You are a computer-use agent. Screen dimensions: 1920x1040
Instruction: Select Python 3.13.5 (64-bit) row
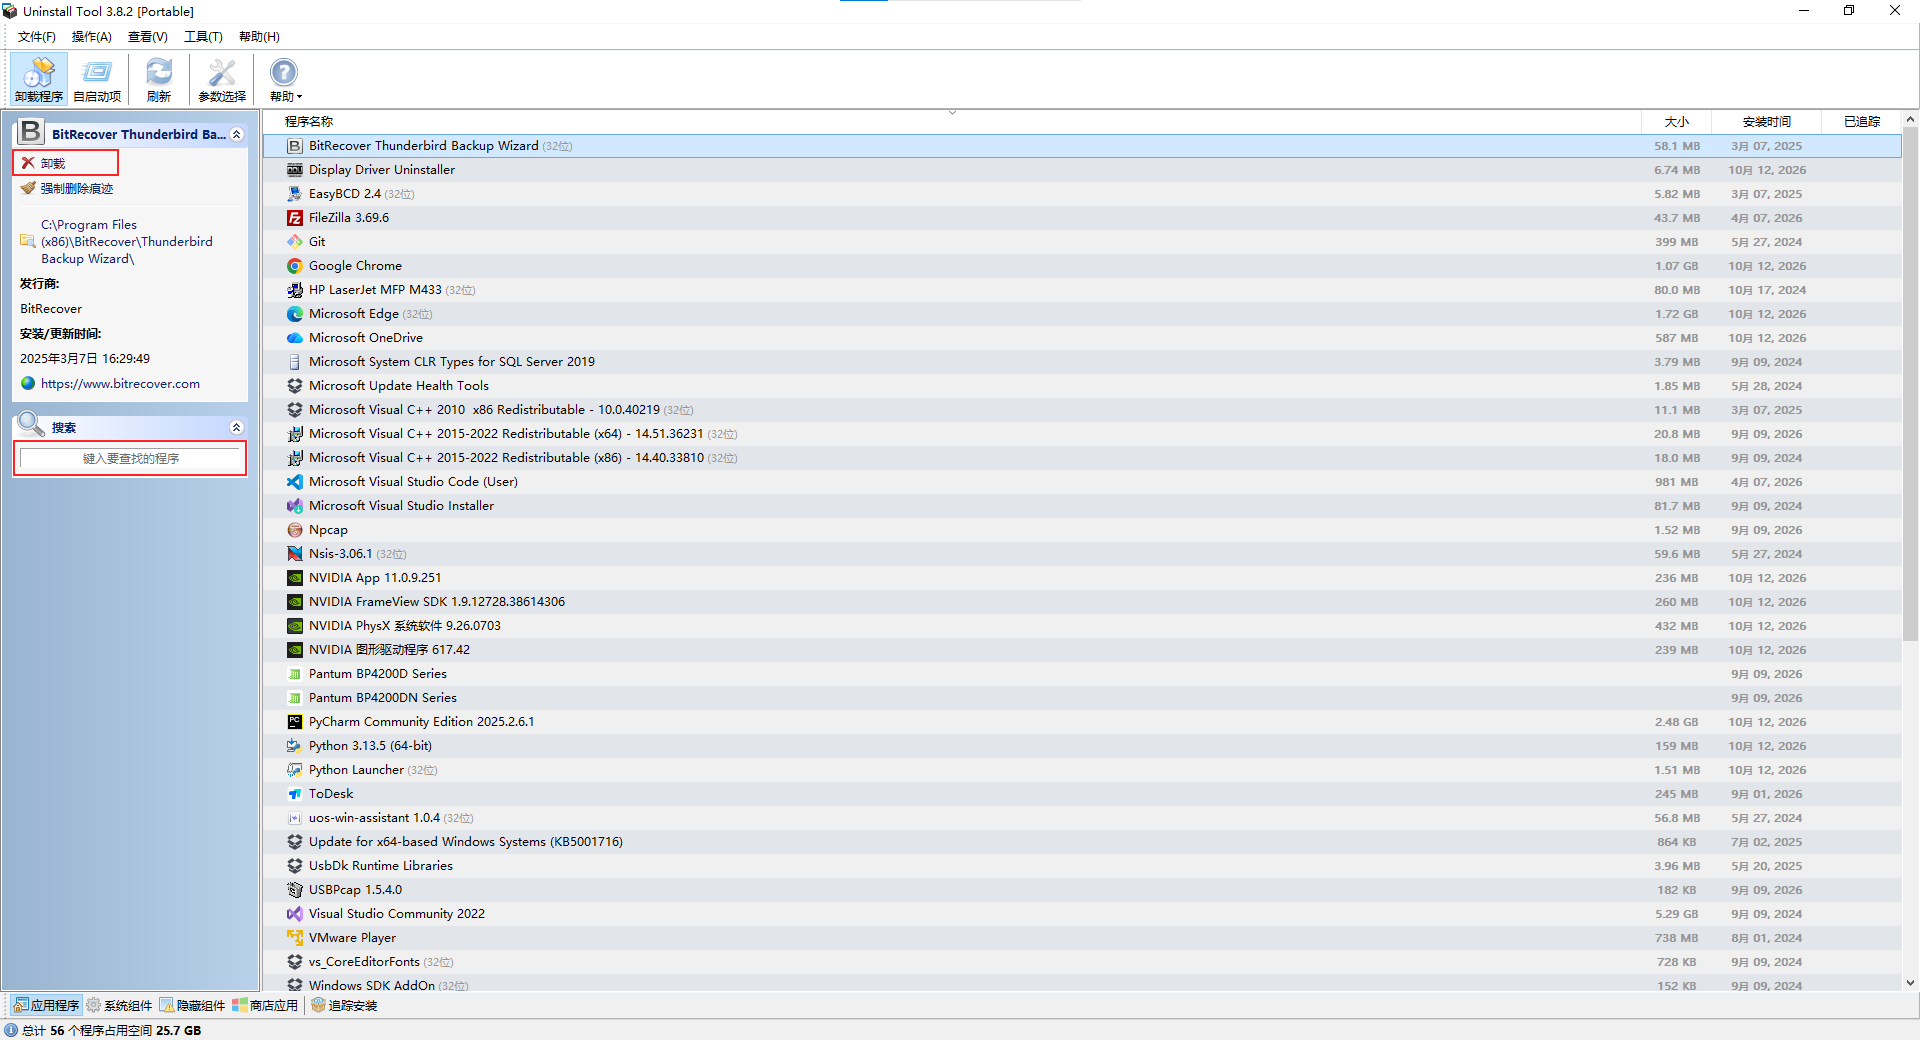click(x=1082, y=746)
